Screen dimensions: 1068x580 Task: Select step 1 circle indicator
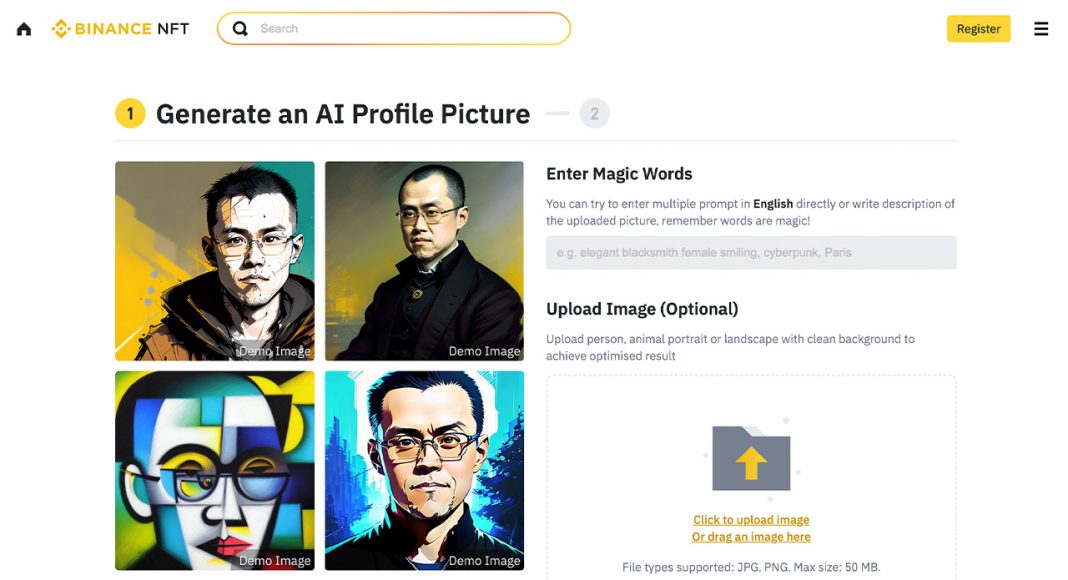130,114
